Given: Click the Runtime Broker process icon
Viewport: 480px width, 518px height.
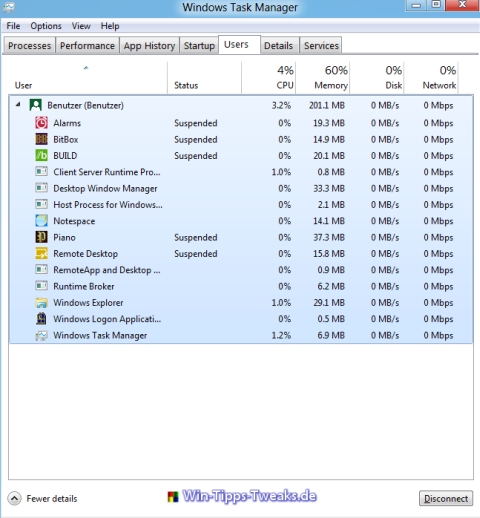Looking at the screenshot, I should tap(41, 286).
